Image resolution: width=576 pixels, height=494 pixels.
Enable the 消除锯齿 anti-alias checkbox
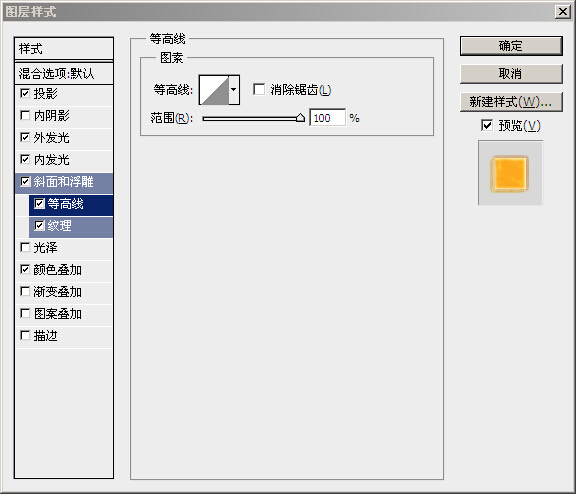259,89
